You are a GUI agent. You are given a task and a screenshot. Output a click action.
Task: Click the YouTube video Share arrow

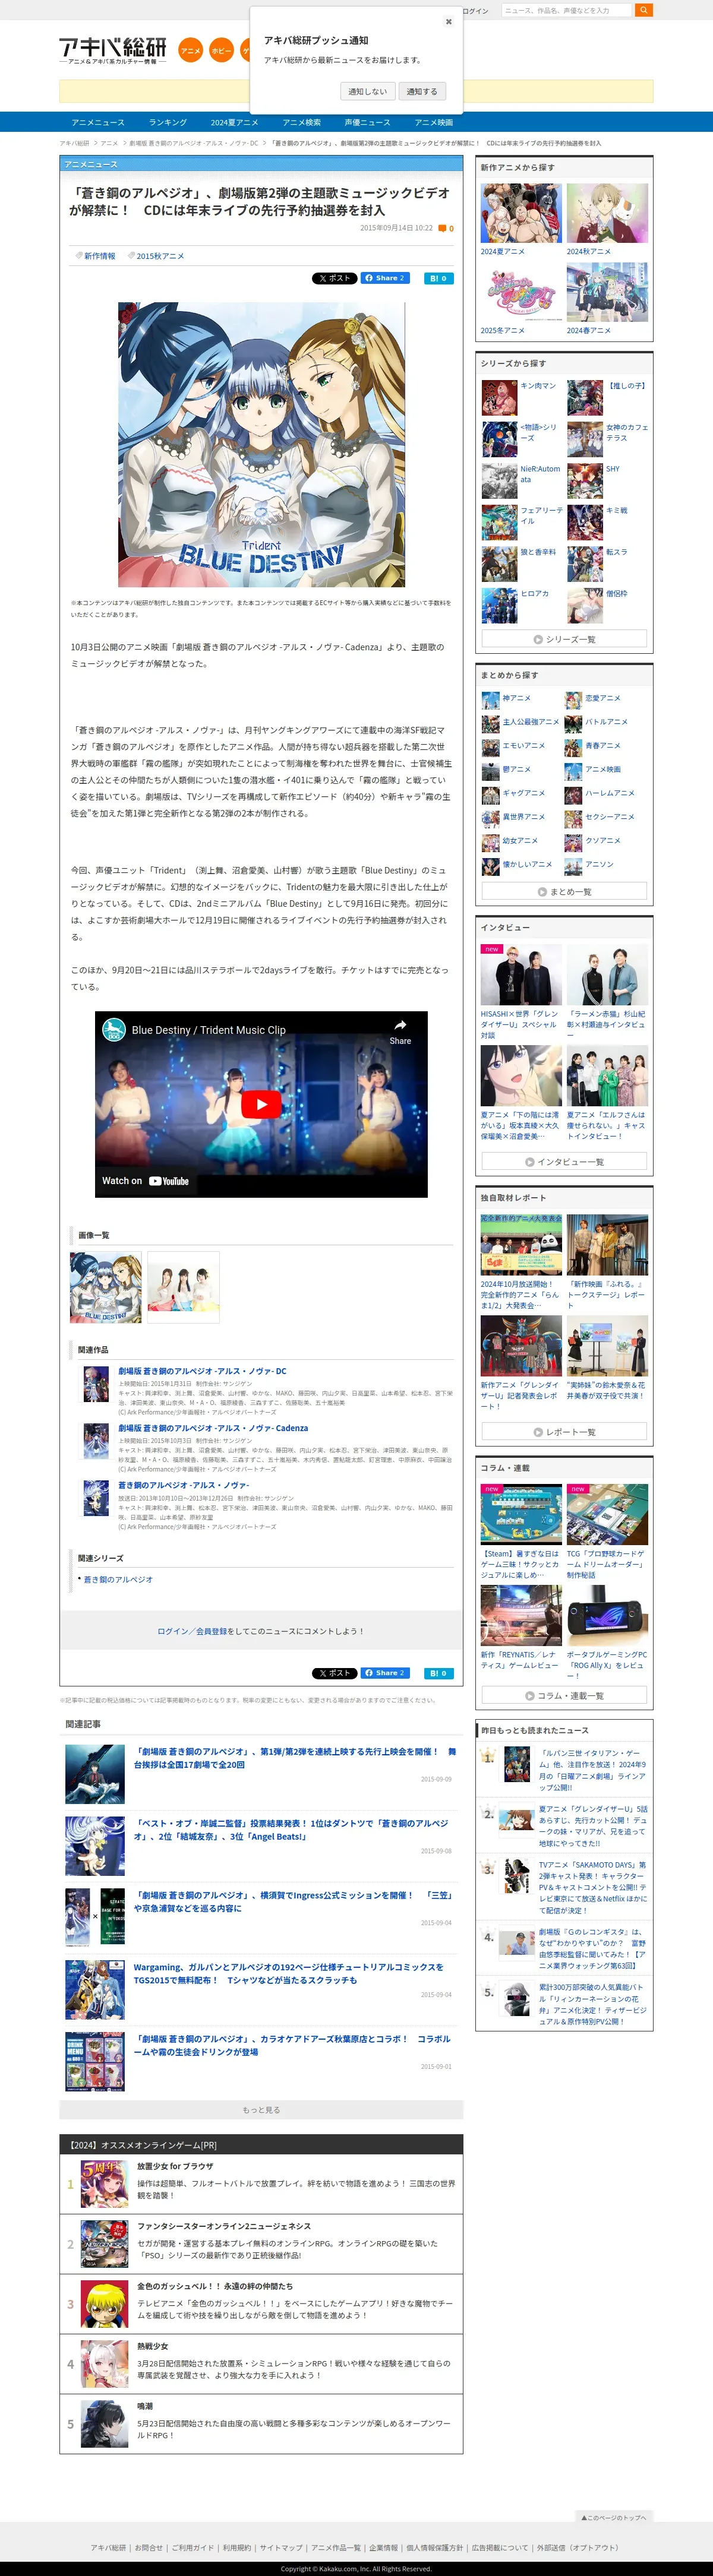pos(400,1030)
